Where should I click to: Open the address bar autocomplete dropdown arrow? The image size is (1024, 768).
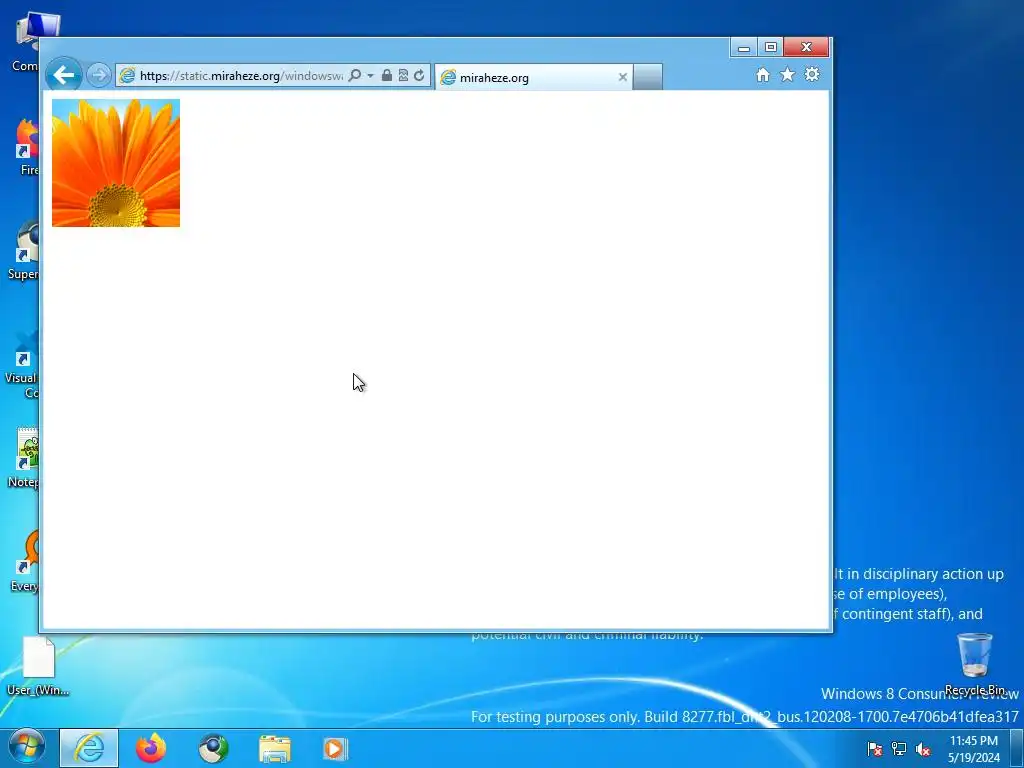pos(370,76)
